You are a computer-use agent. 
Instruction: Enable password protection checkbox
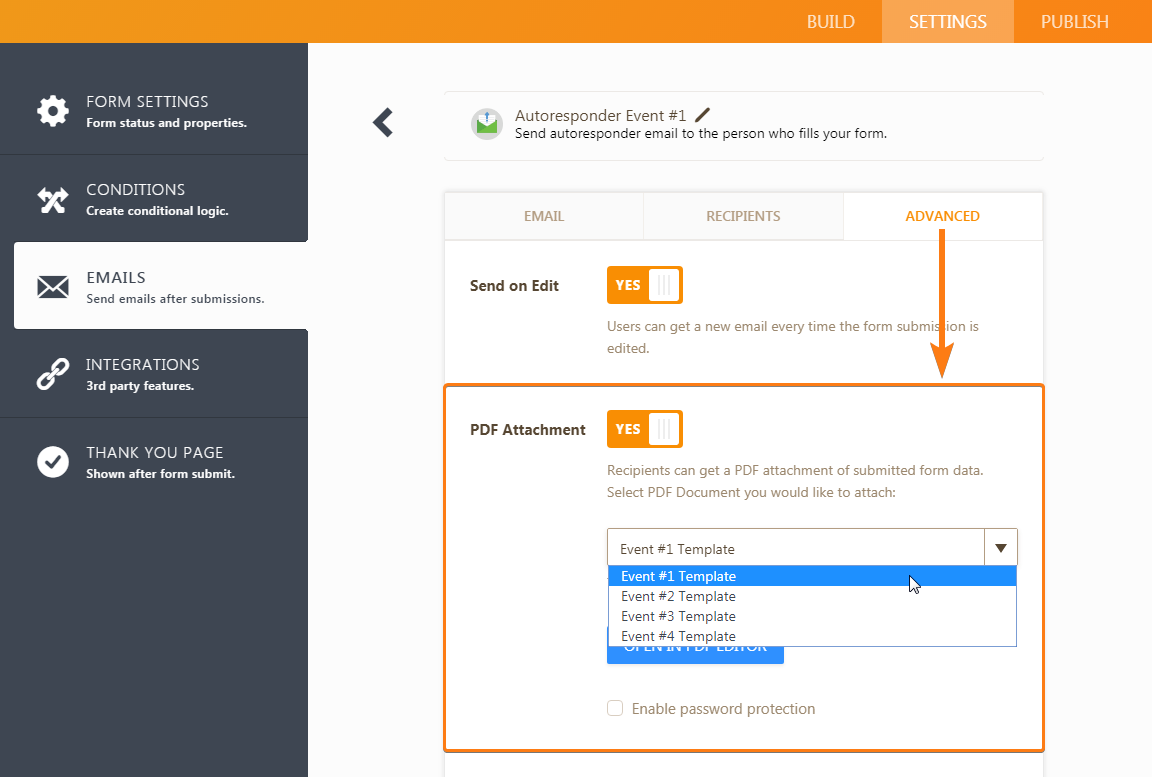pos(615,709)
